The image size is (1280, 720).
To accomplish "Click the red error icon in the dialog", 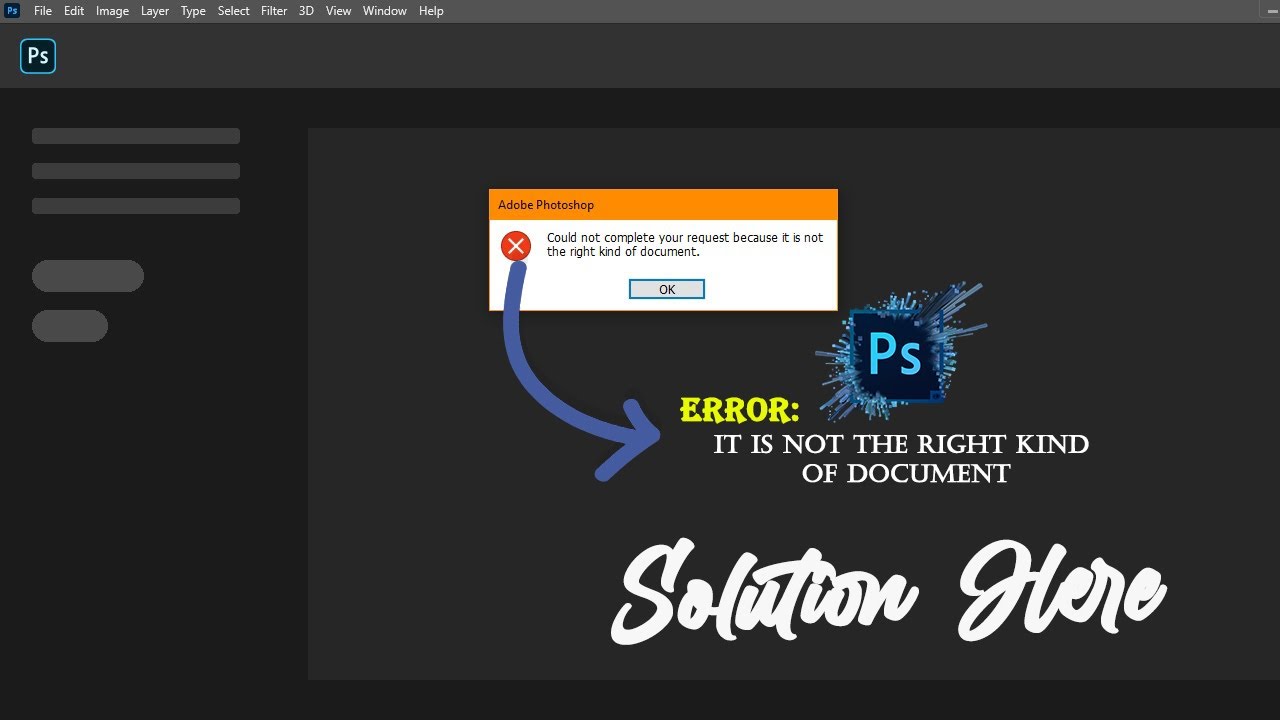I will tap(516, 245).
